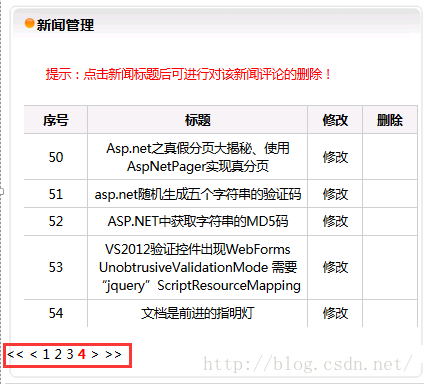Image resolution: width=424 pixels, height=384 pixels.
Task: Open page 3 in the pager
Action: point(70,354)
